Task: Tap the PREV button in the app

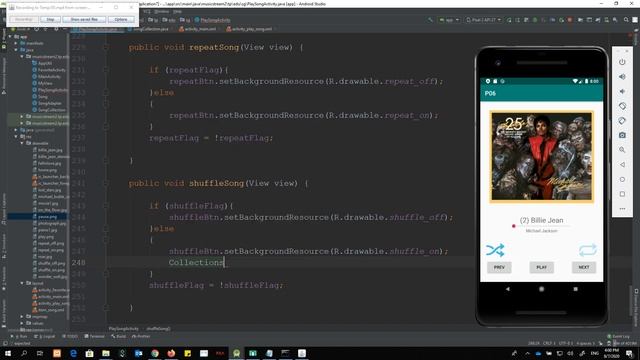Action: click(499, 267)
